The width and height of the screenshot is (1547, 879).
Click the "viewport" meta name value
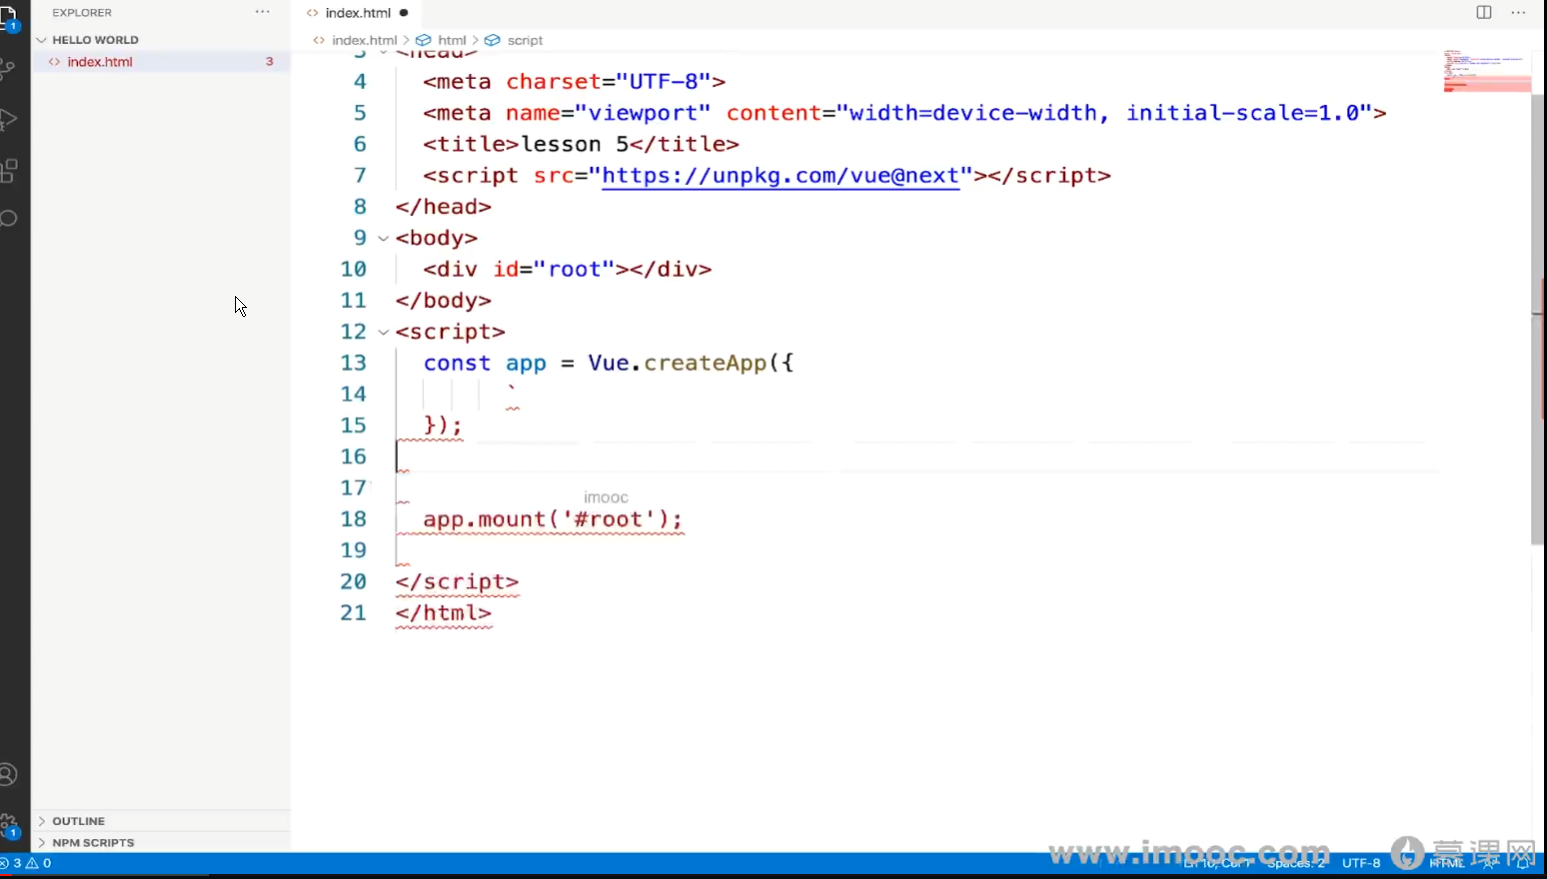643,113
